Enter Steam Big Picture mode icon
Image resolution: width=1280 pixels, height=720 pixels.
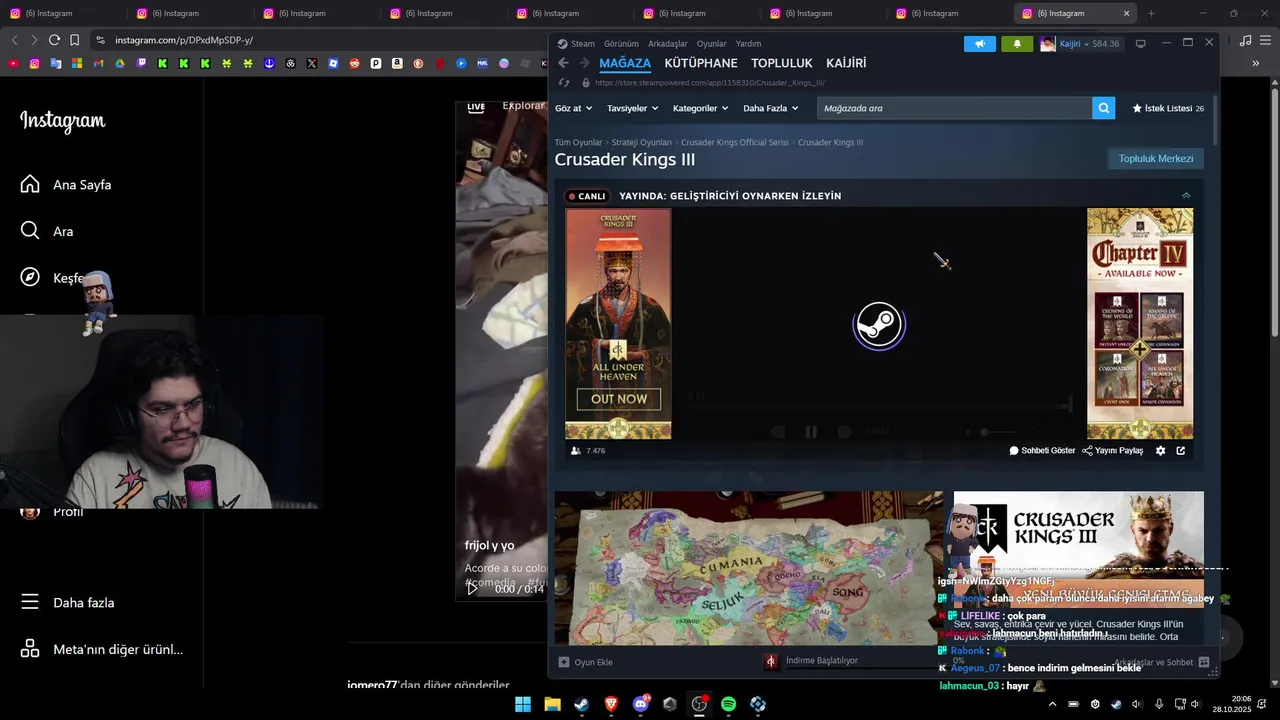pos(1140,44)
